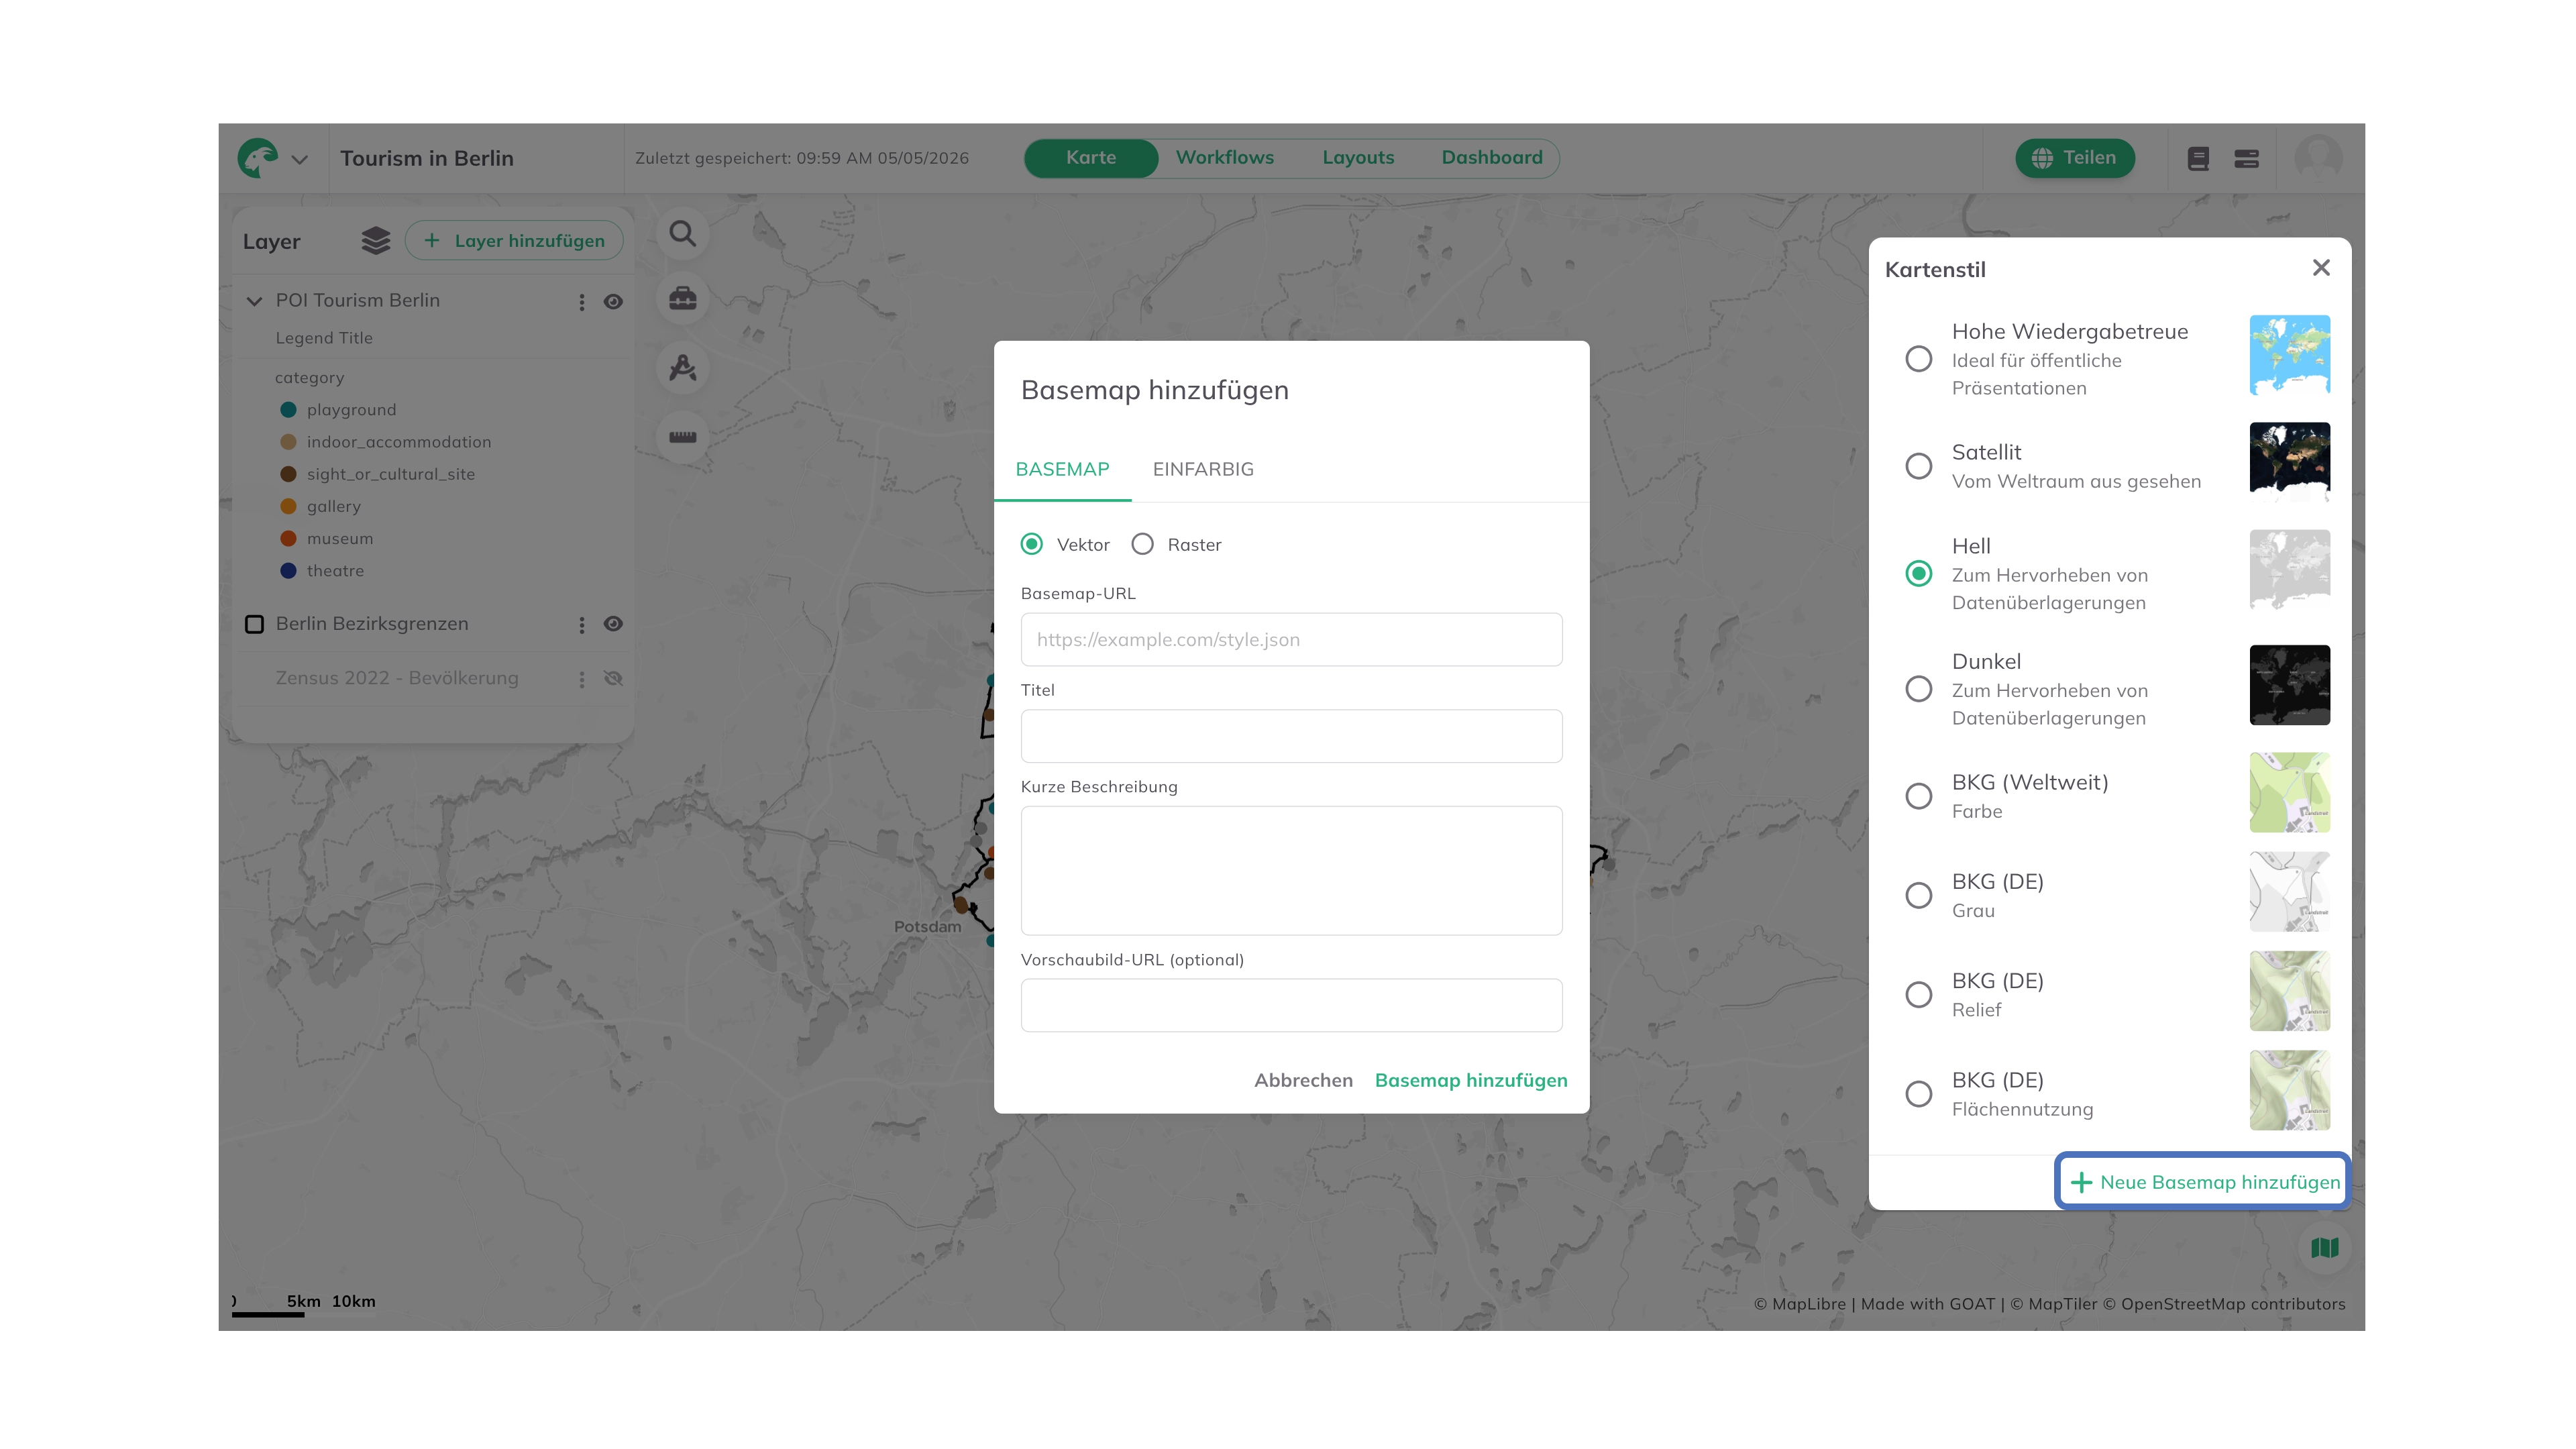The image size is (2576, 1449).
Task: Click the theatre blue color dot
Action: click(288, 571)
